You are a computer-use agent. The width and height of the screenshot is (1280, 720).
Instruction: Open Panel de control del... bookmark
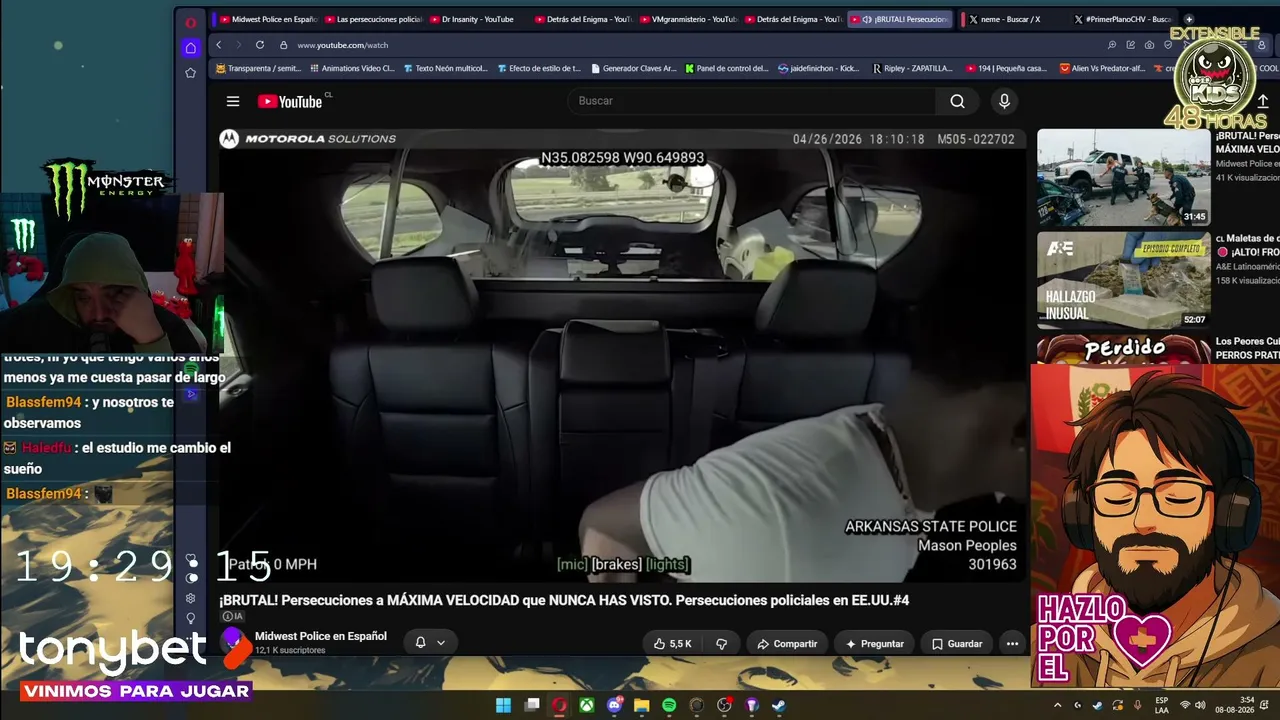[726, 69]
